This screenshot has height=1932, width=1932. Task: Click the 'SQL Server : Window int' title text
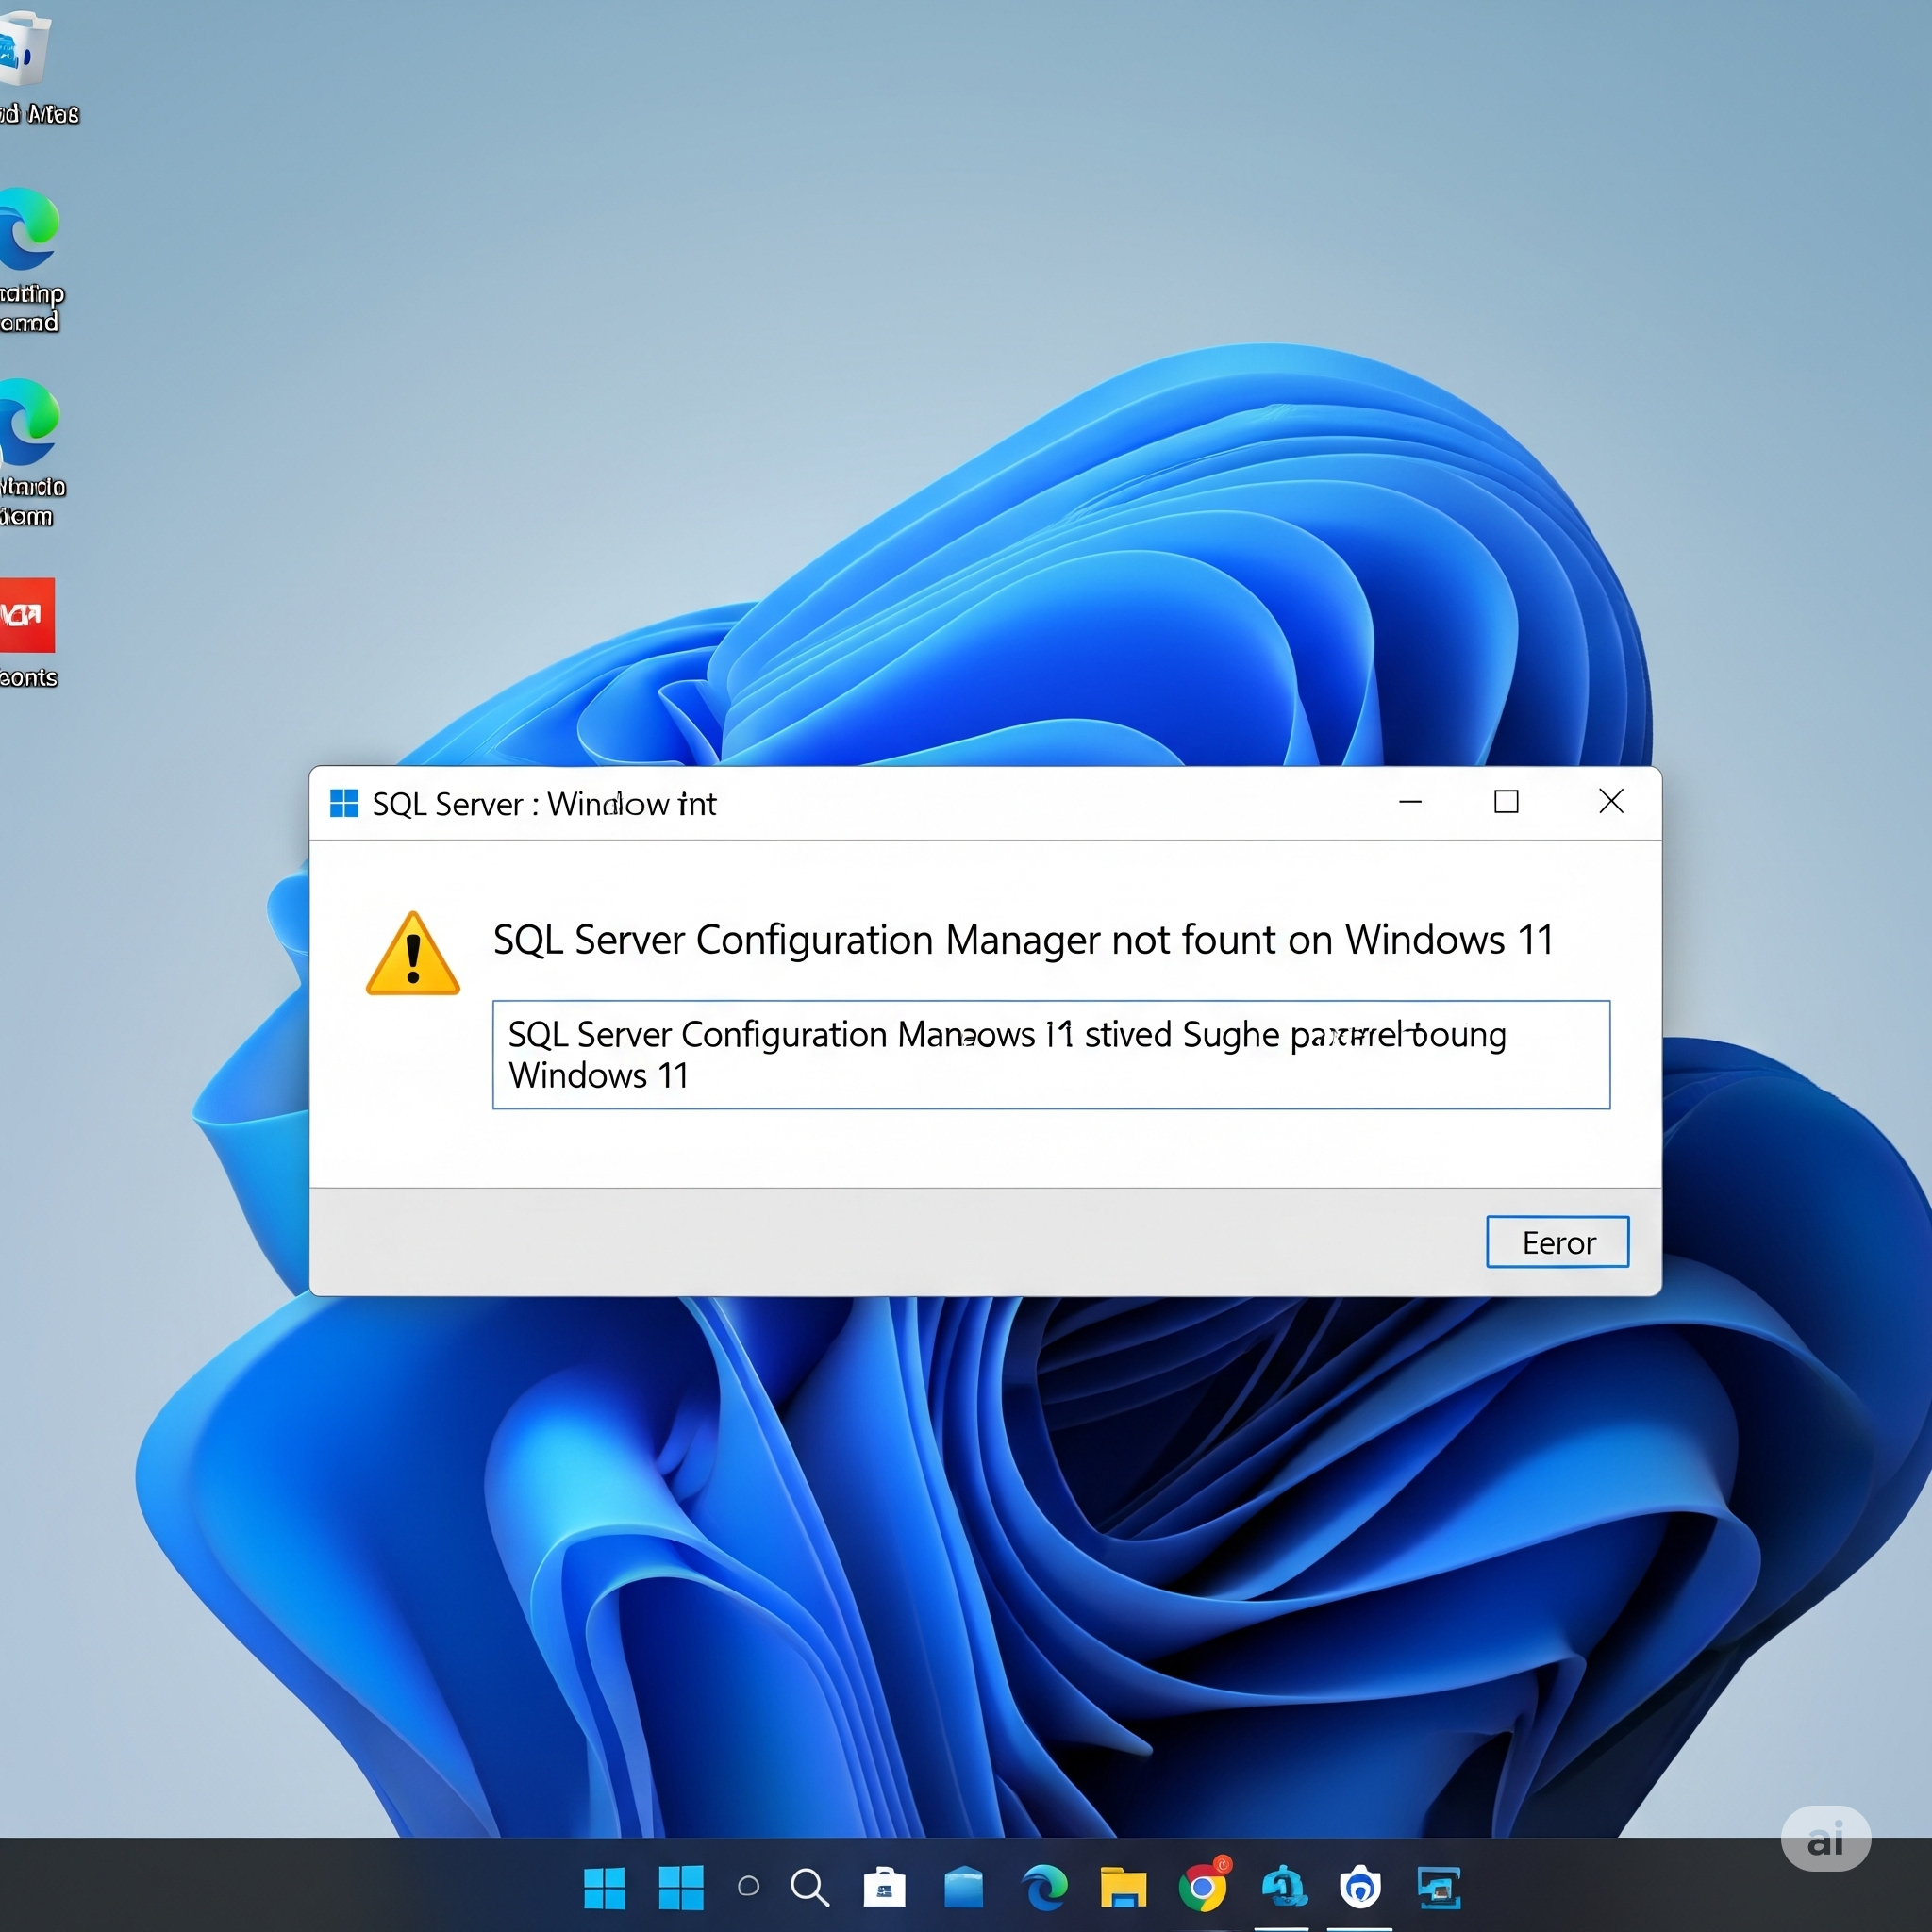[x=544, y=804]
